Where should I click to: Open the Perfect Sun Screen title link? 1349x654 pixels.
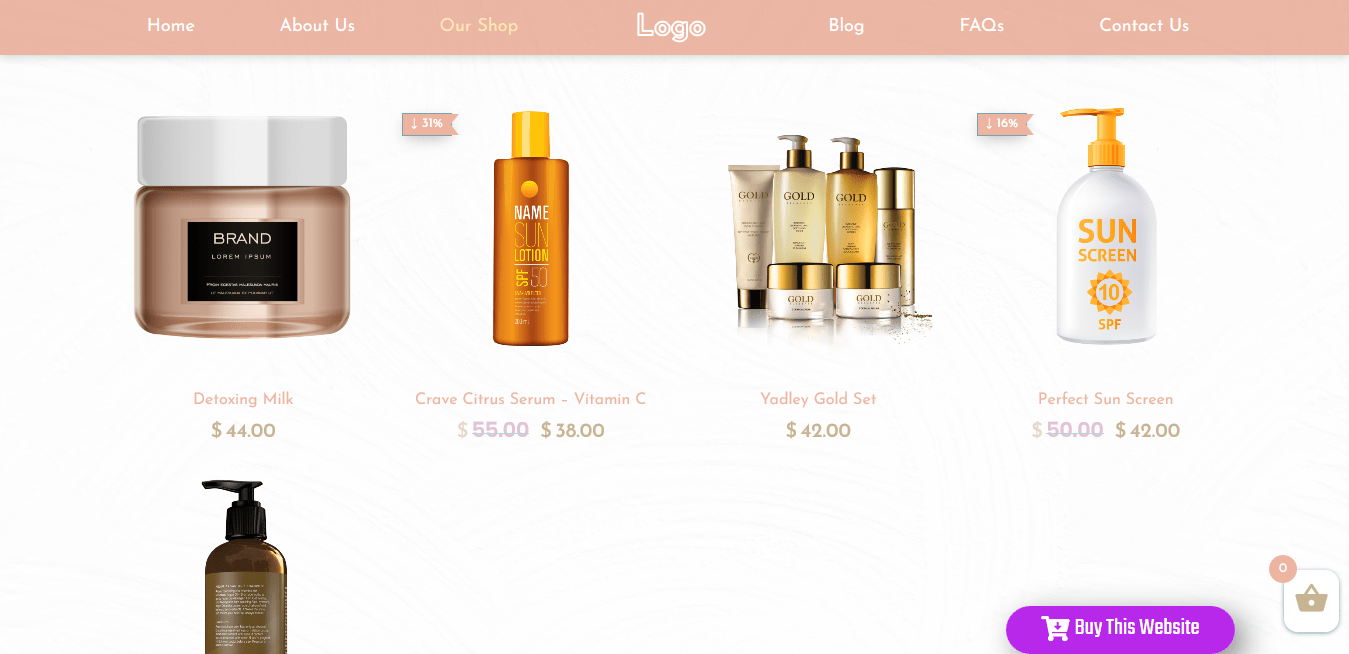pyautogui.click(x=1105, y=400)
